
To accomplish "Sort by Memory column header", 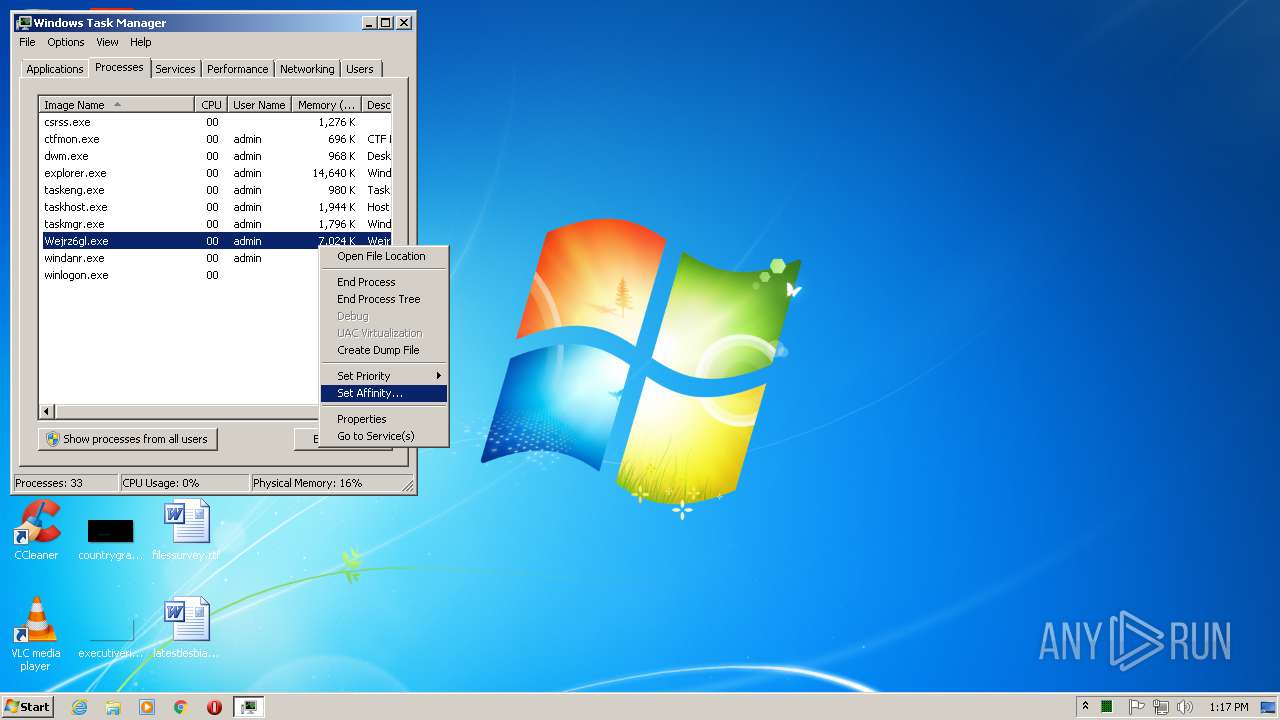I will (x=327, y=105).
